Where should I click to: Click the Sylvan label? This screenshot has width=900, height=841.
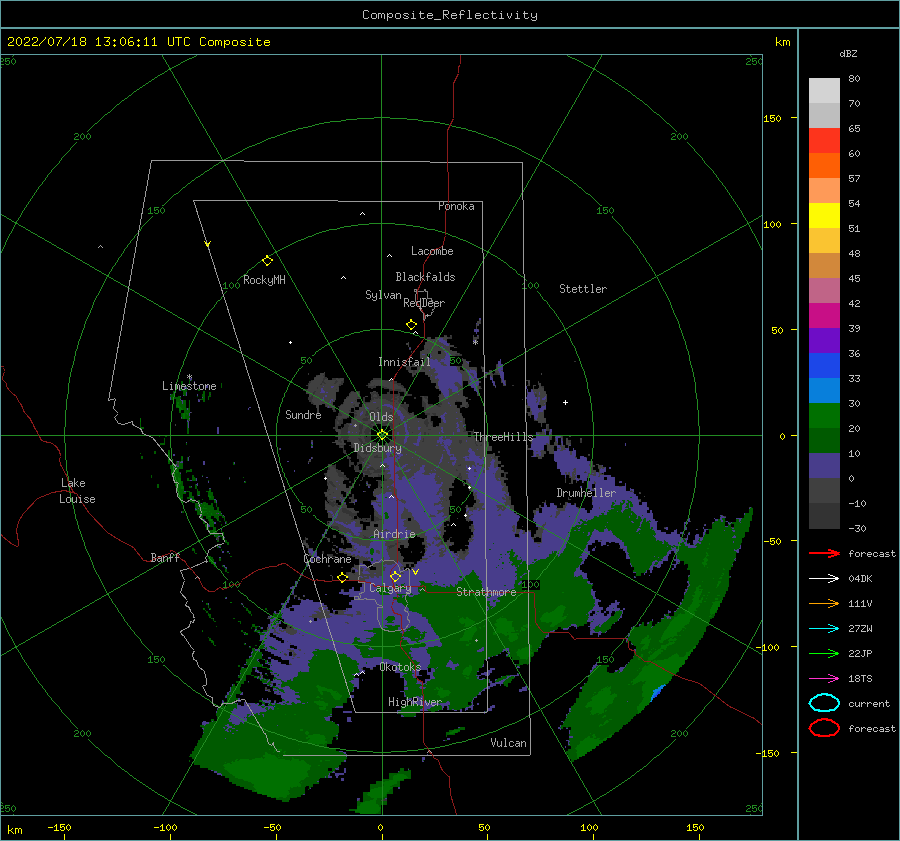383,295
